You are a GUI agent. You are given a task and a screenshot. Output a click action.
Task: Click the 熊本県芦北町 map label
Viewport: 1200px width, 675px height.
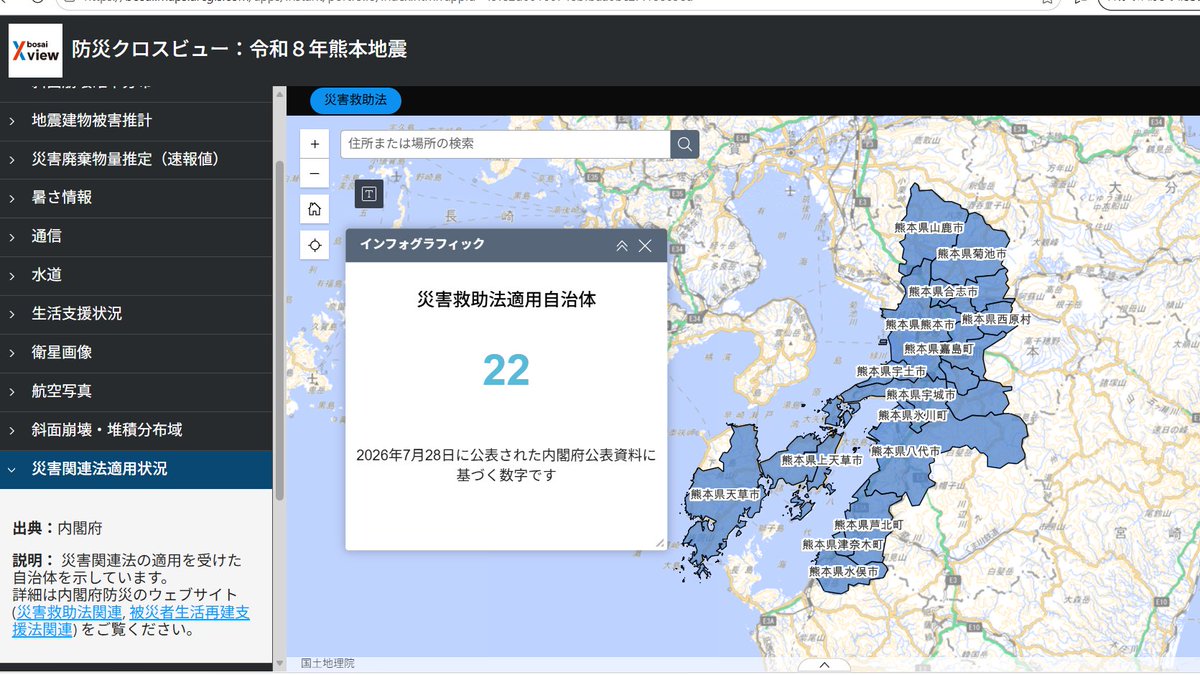pyautogui.click(x=869, y=524)
